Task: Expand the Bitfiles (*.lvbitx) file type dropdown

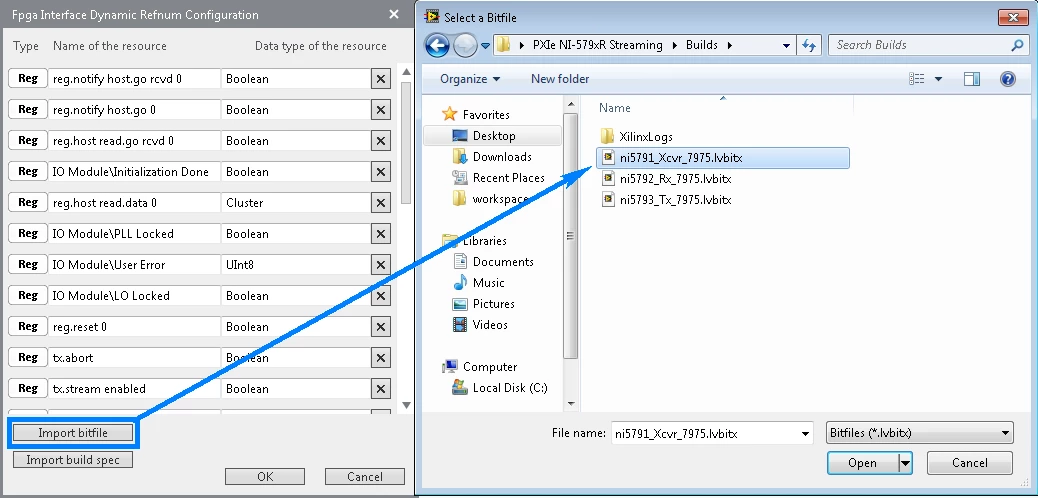Action: click(x=920, y=433)
